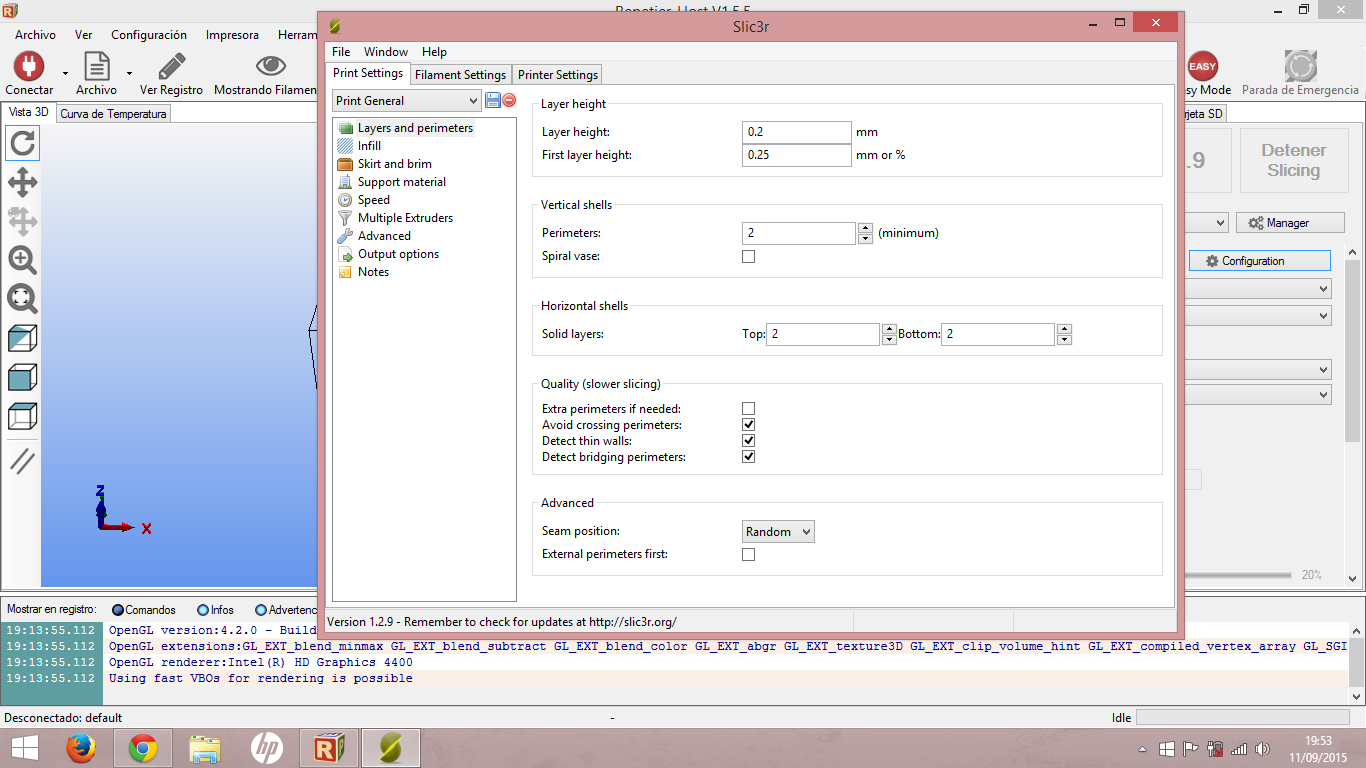
Task: Open the Seam position dropdown
Action: (x=778, y=532)
